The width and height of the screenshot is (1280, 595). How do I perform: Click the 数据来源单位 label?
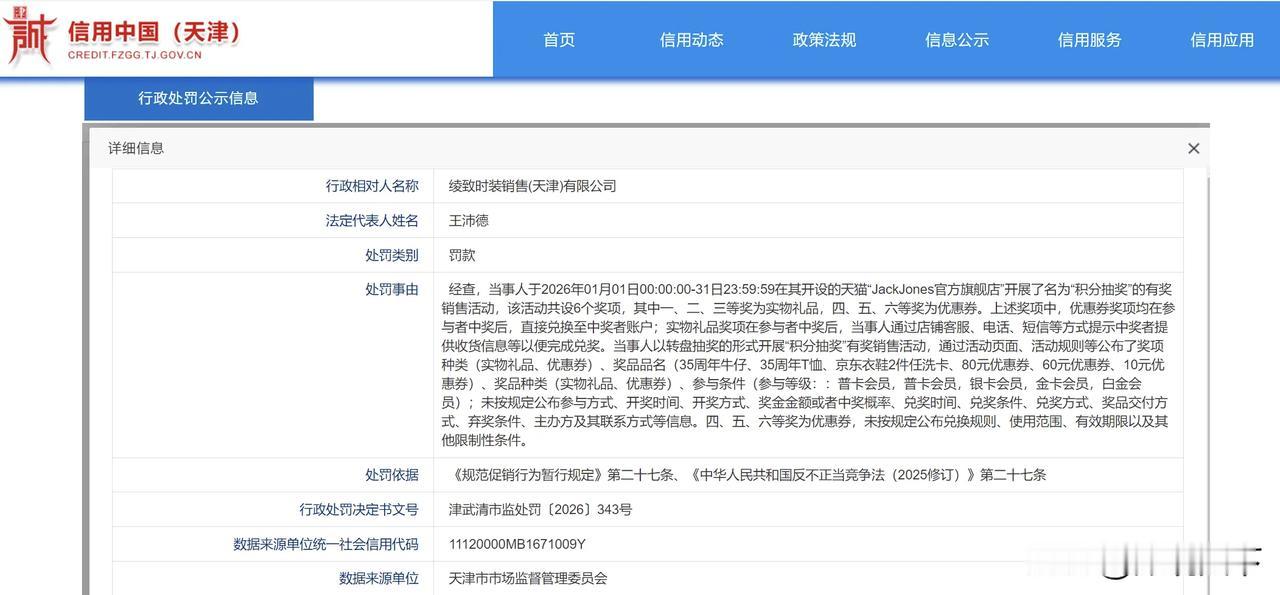point(379,578)
